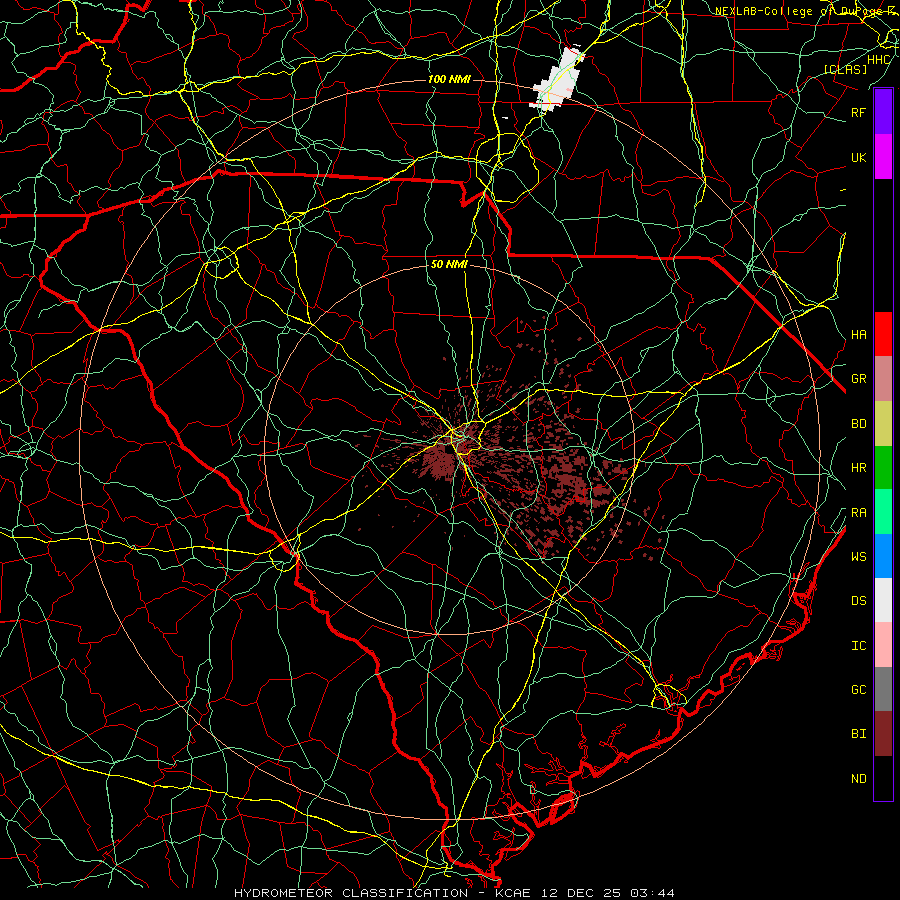The height and width of the screenshot is (900, 900).
Task: Click the RF violet legend swatch
Action: [883, 112]
